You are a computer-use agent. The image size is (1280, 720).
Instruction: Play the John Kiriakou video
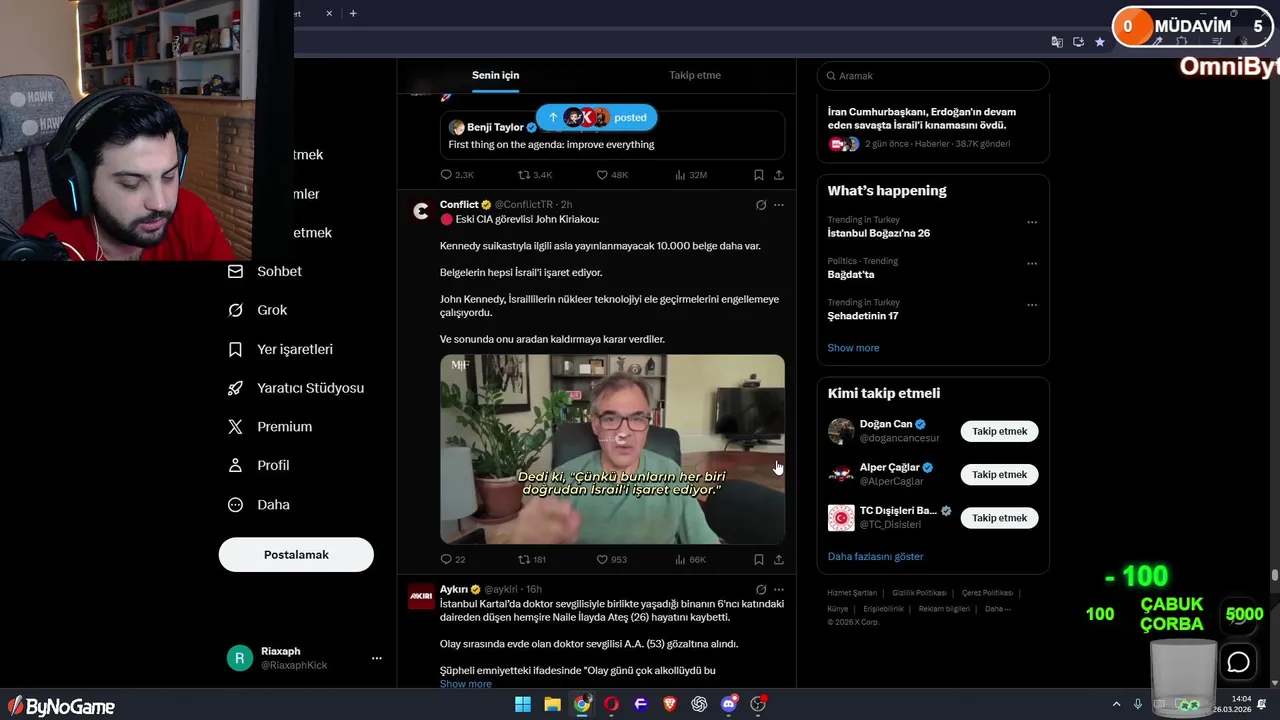coord(612,449)
